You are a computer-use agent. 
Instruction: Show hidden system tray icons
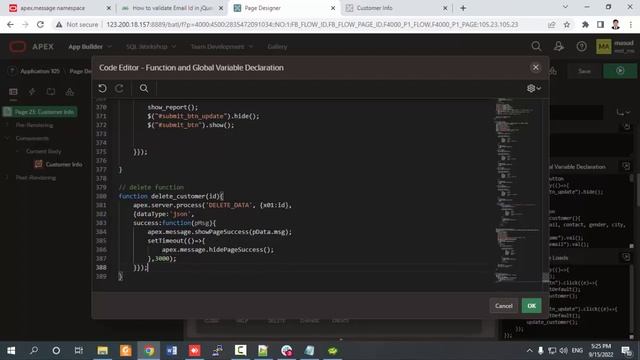pos(529,350)
